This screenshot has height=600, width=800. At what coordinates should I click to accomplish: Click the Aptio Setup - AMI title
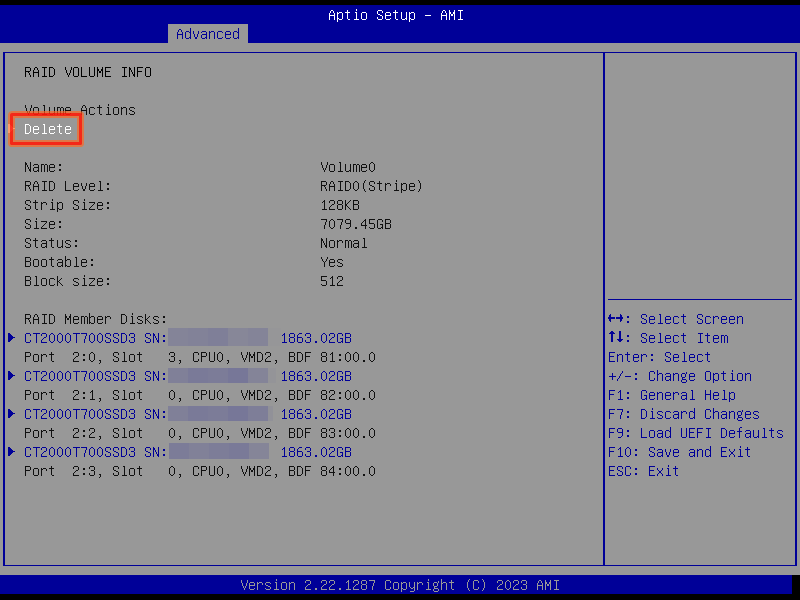tap(396, 15)
